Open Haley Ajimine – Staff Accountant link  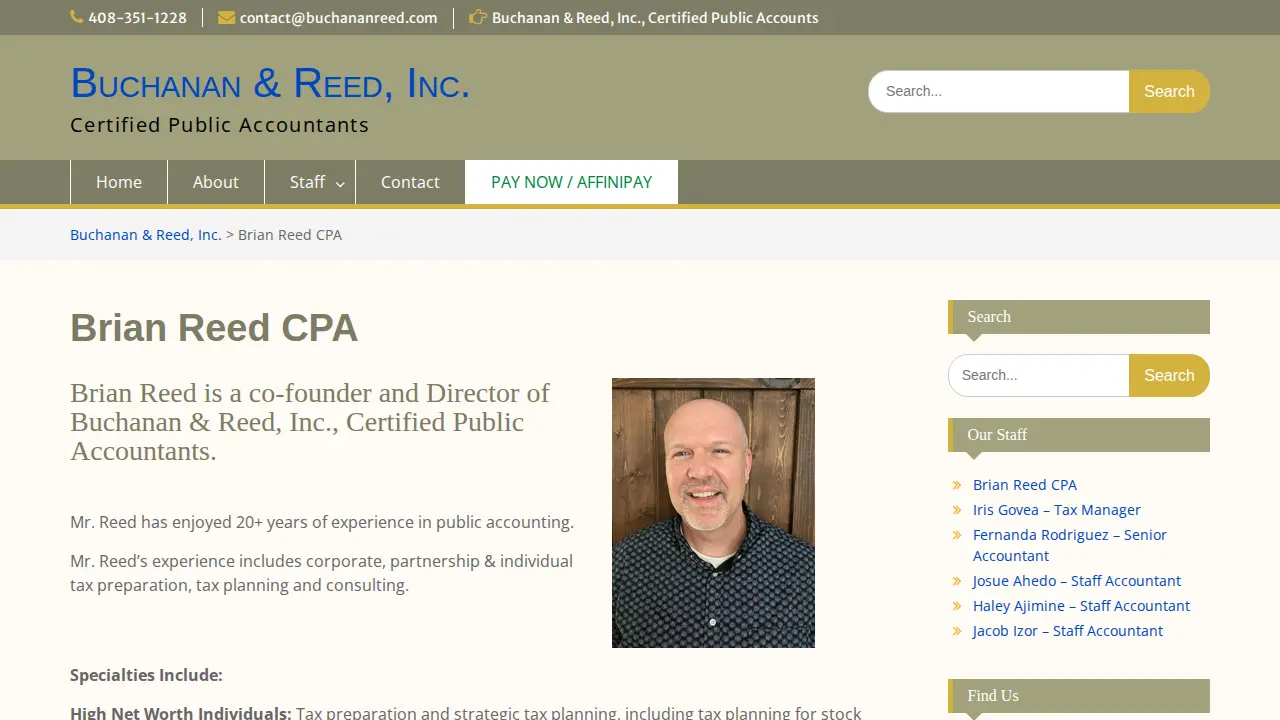coord(1081,606)
